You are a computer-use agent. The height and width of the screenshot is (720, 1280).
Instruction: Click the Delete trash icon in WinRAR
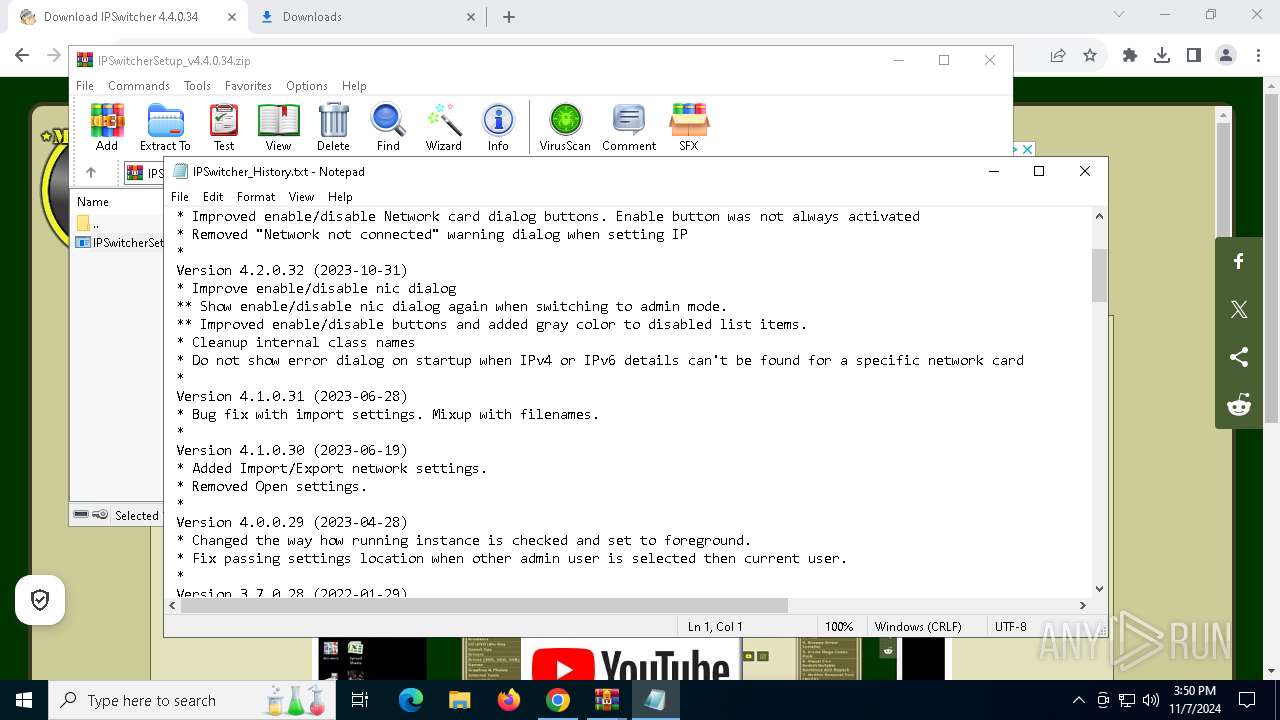334,127
